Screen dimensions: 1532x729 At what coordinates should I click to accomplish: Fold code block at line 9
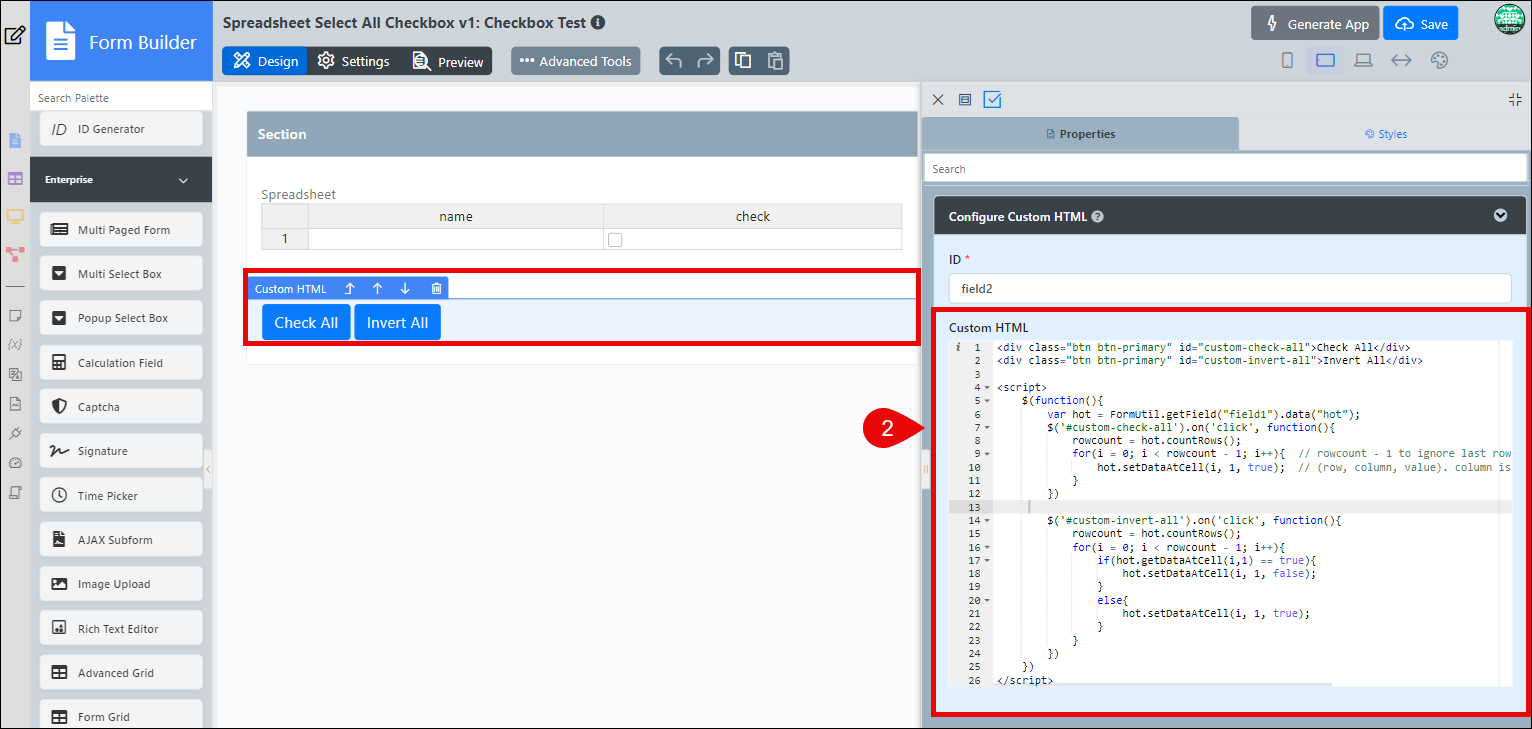[x=987, y=454]
